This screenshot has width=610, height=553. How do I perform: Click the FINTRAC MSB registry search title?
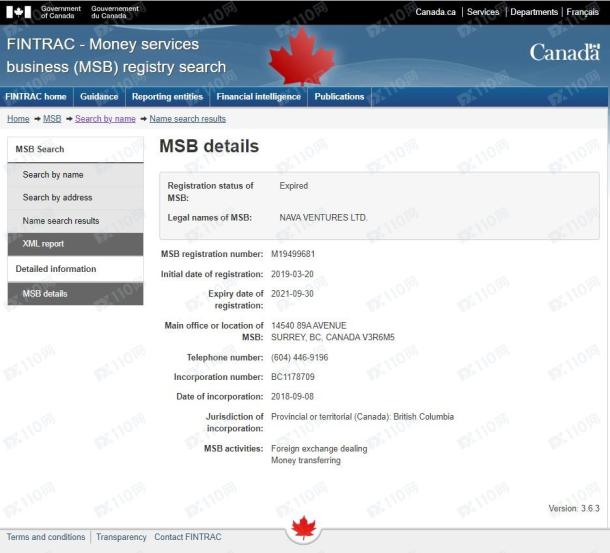click(x=116, y=55)
